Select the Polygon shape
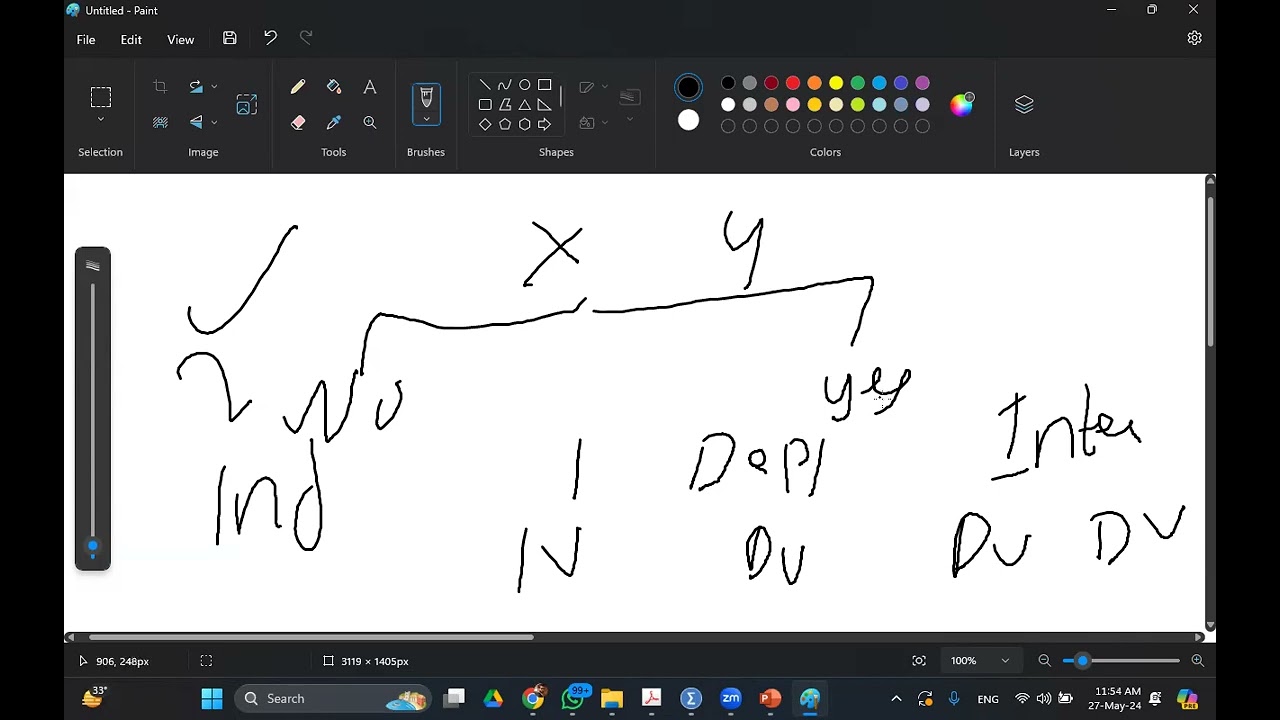The image size is (1280, 720). 505,105
